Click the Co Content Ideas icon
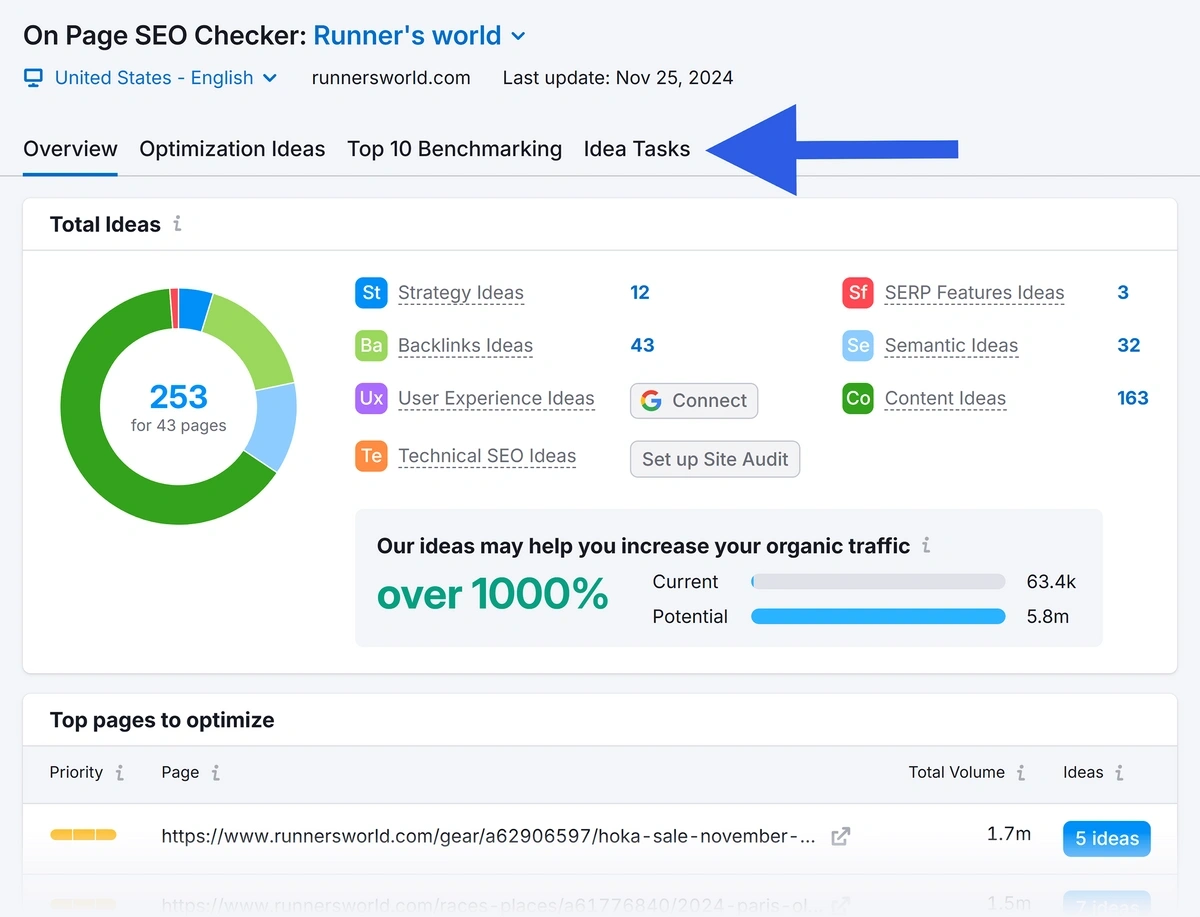Screen dimensions: 1200x917 pyautogui.click(x=858, y=398)
